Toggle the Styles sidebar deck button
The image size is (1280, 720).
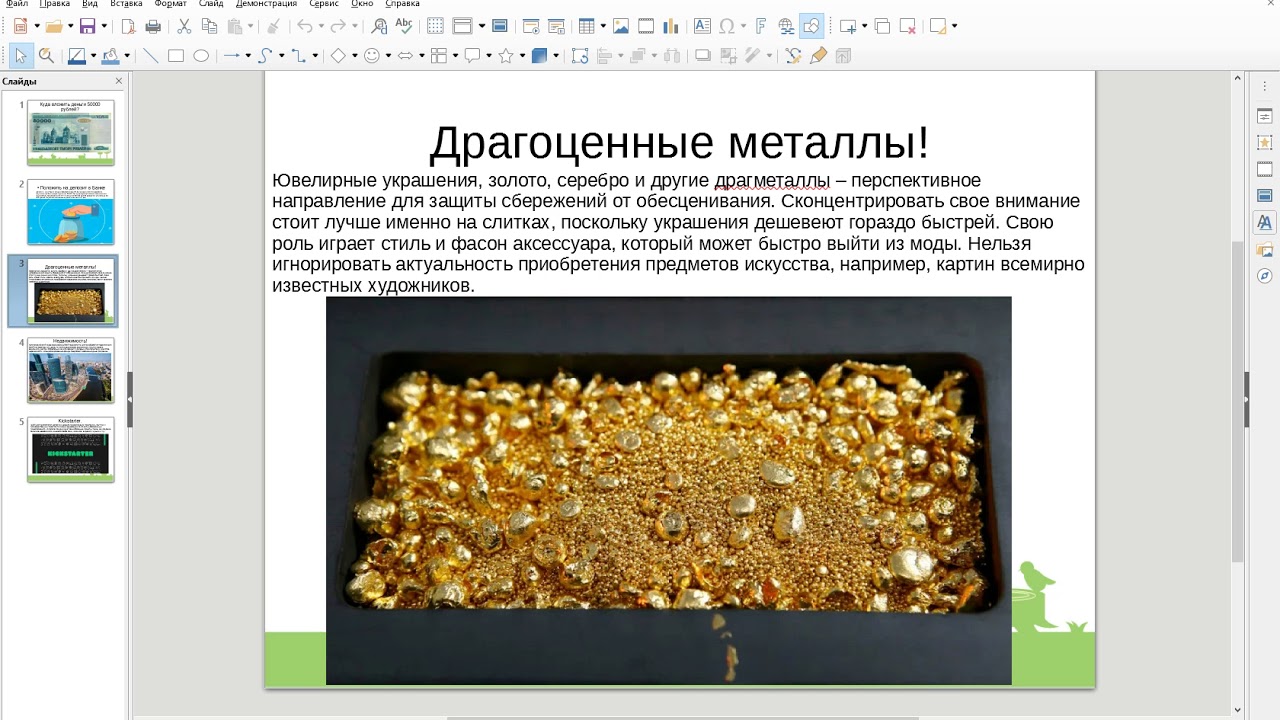[1264, 222]
